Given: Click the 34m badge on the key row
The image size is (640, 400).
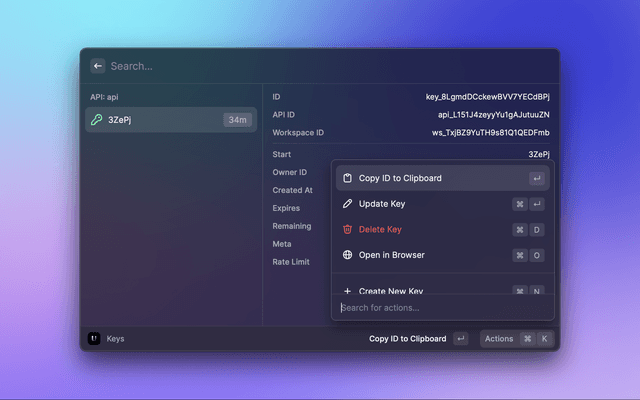Looking at the screenshot, I should (x=237, y=120).
